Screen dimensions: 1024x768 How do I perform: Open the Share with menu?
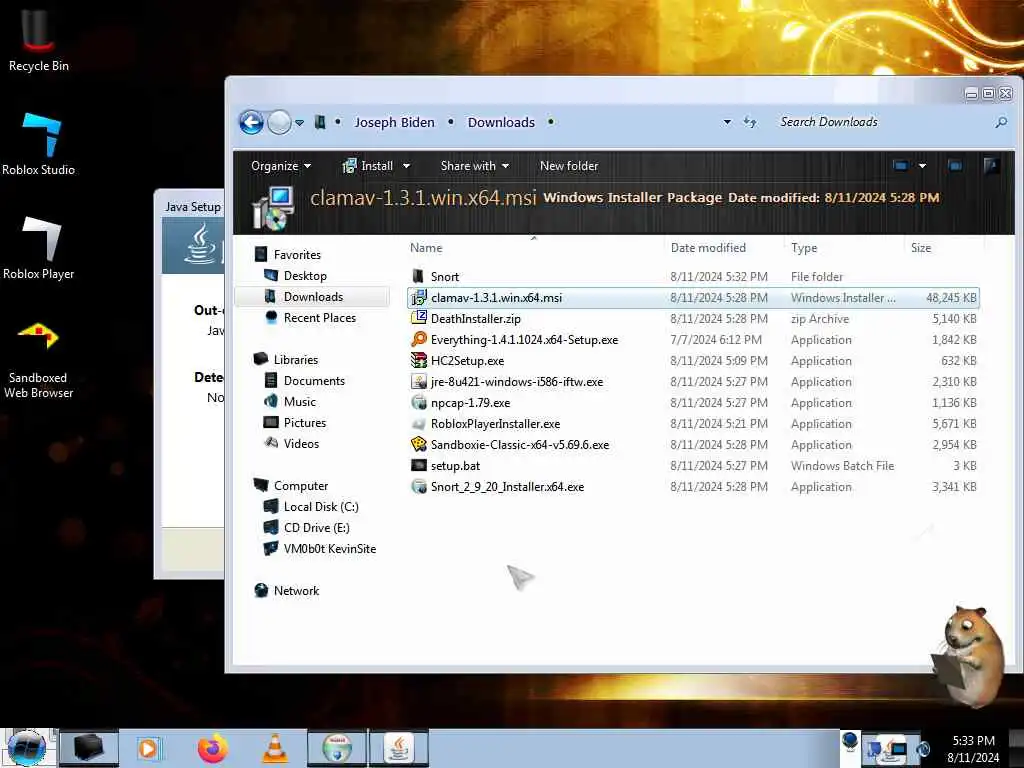point(474,166)
